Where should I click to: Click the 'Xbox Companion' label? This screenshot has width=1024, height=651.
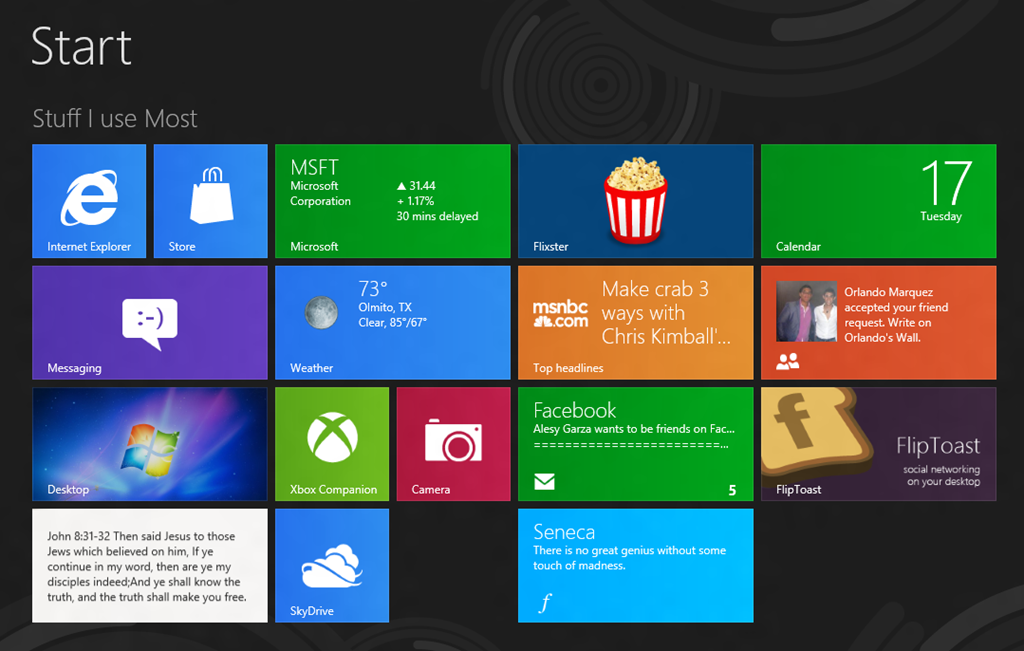[x=333, y=490]
